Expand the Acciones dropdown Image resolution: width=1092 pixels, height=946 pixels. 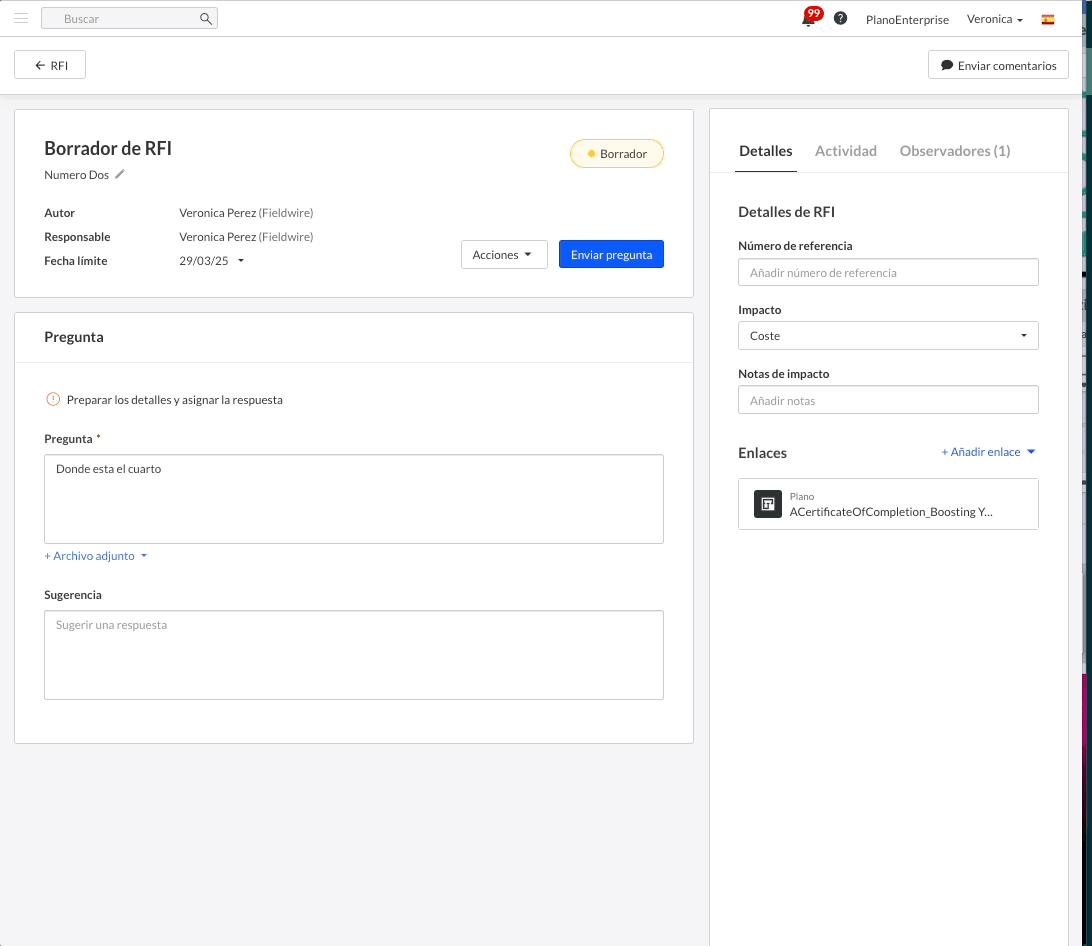[x=503, y=255]
